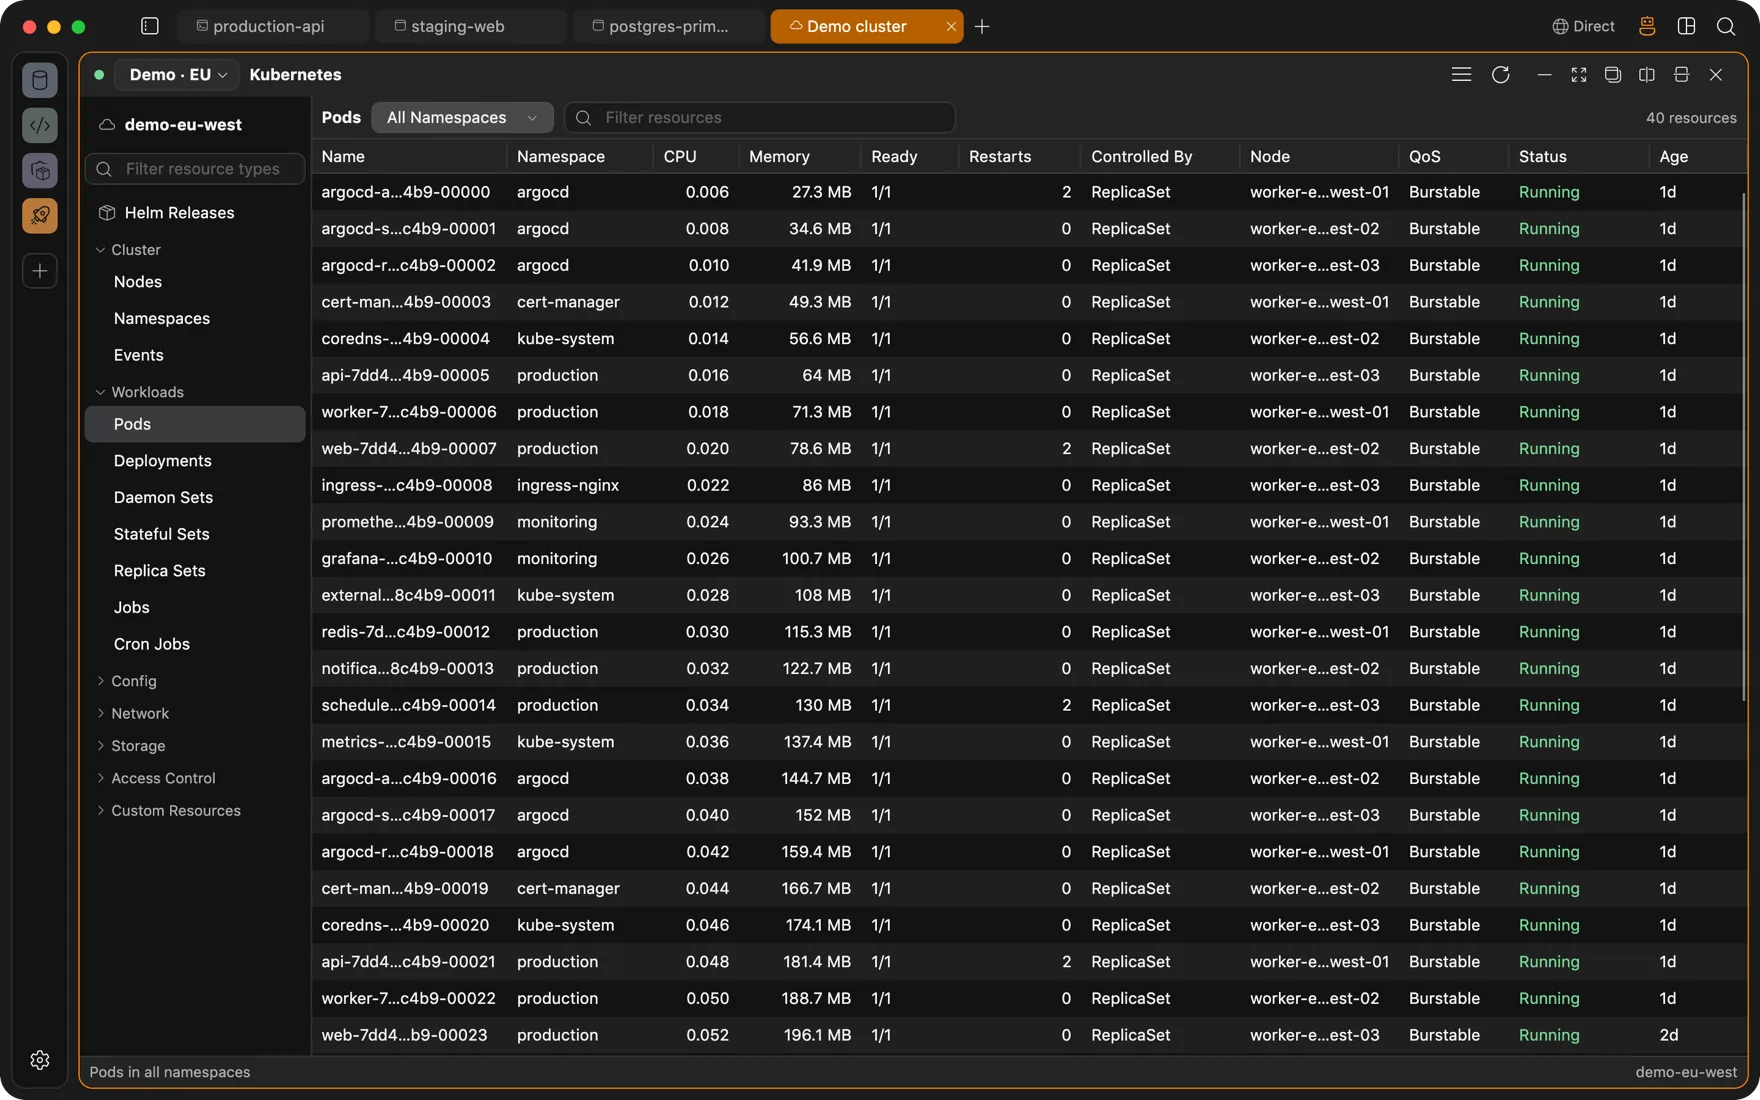Click the split vertical pane icon
Image resolution: width=1760 pixels, height=1100 pixels.
point(1647,75)
